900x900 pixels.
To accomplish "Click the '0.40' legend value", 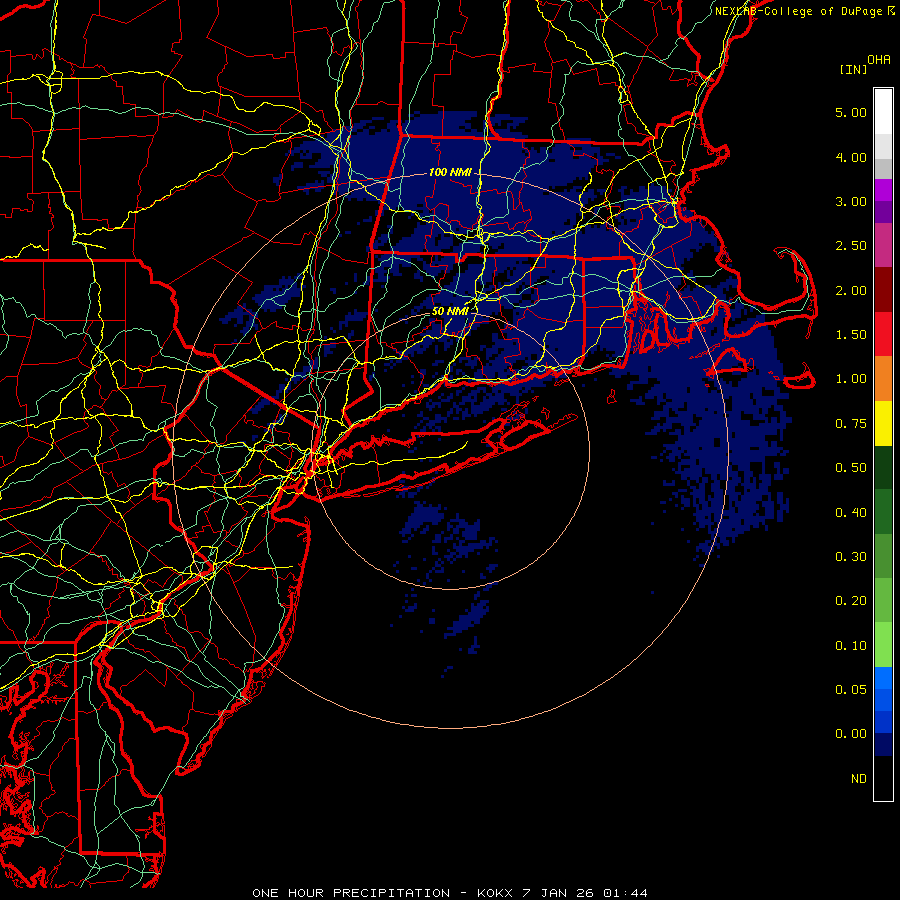I will (851, 513).
